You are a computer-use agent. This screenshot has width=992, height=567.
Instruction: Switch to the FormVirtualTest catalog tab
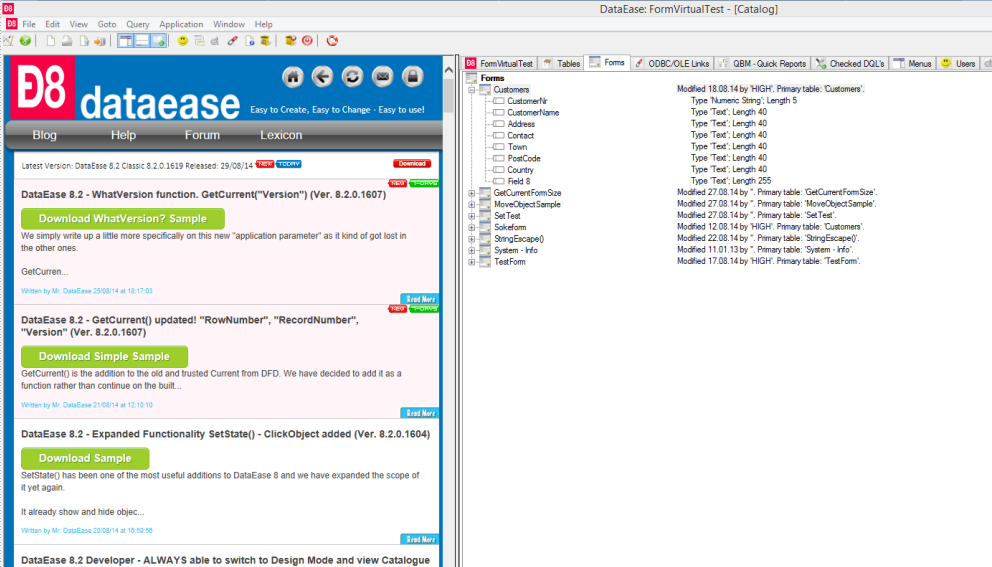(500, 63)
